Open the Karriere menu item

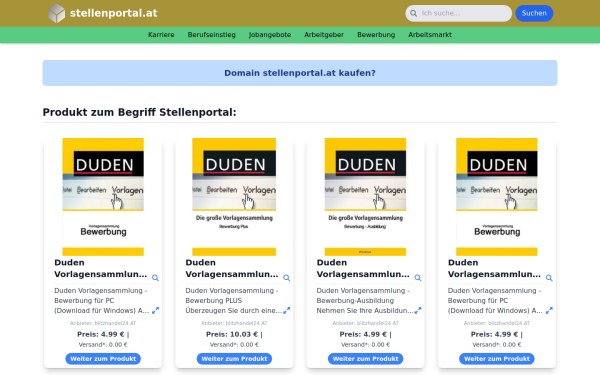(161, 35)
